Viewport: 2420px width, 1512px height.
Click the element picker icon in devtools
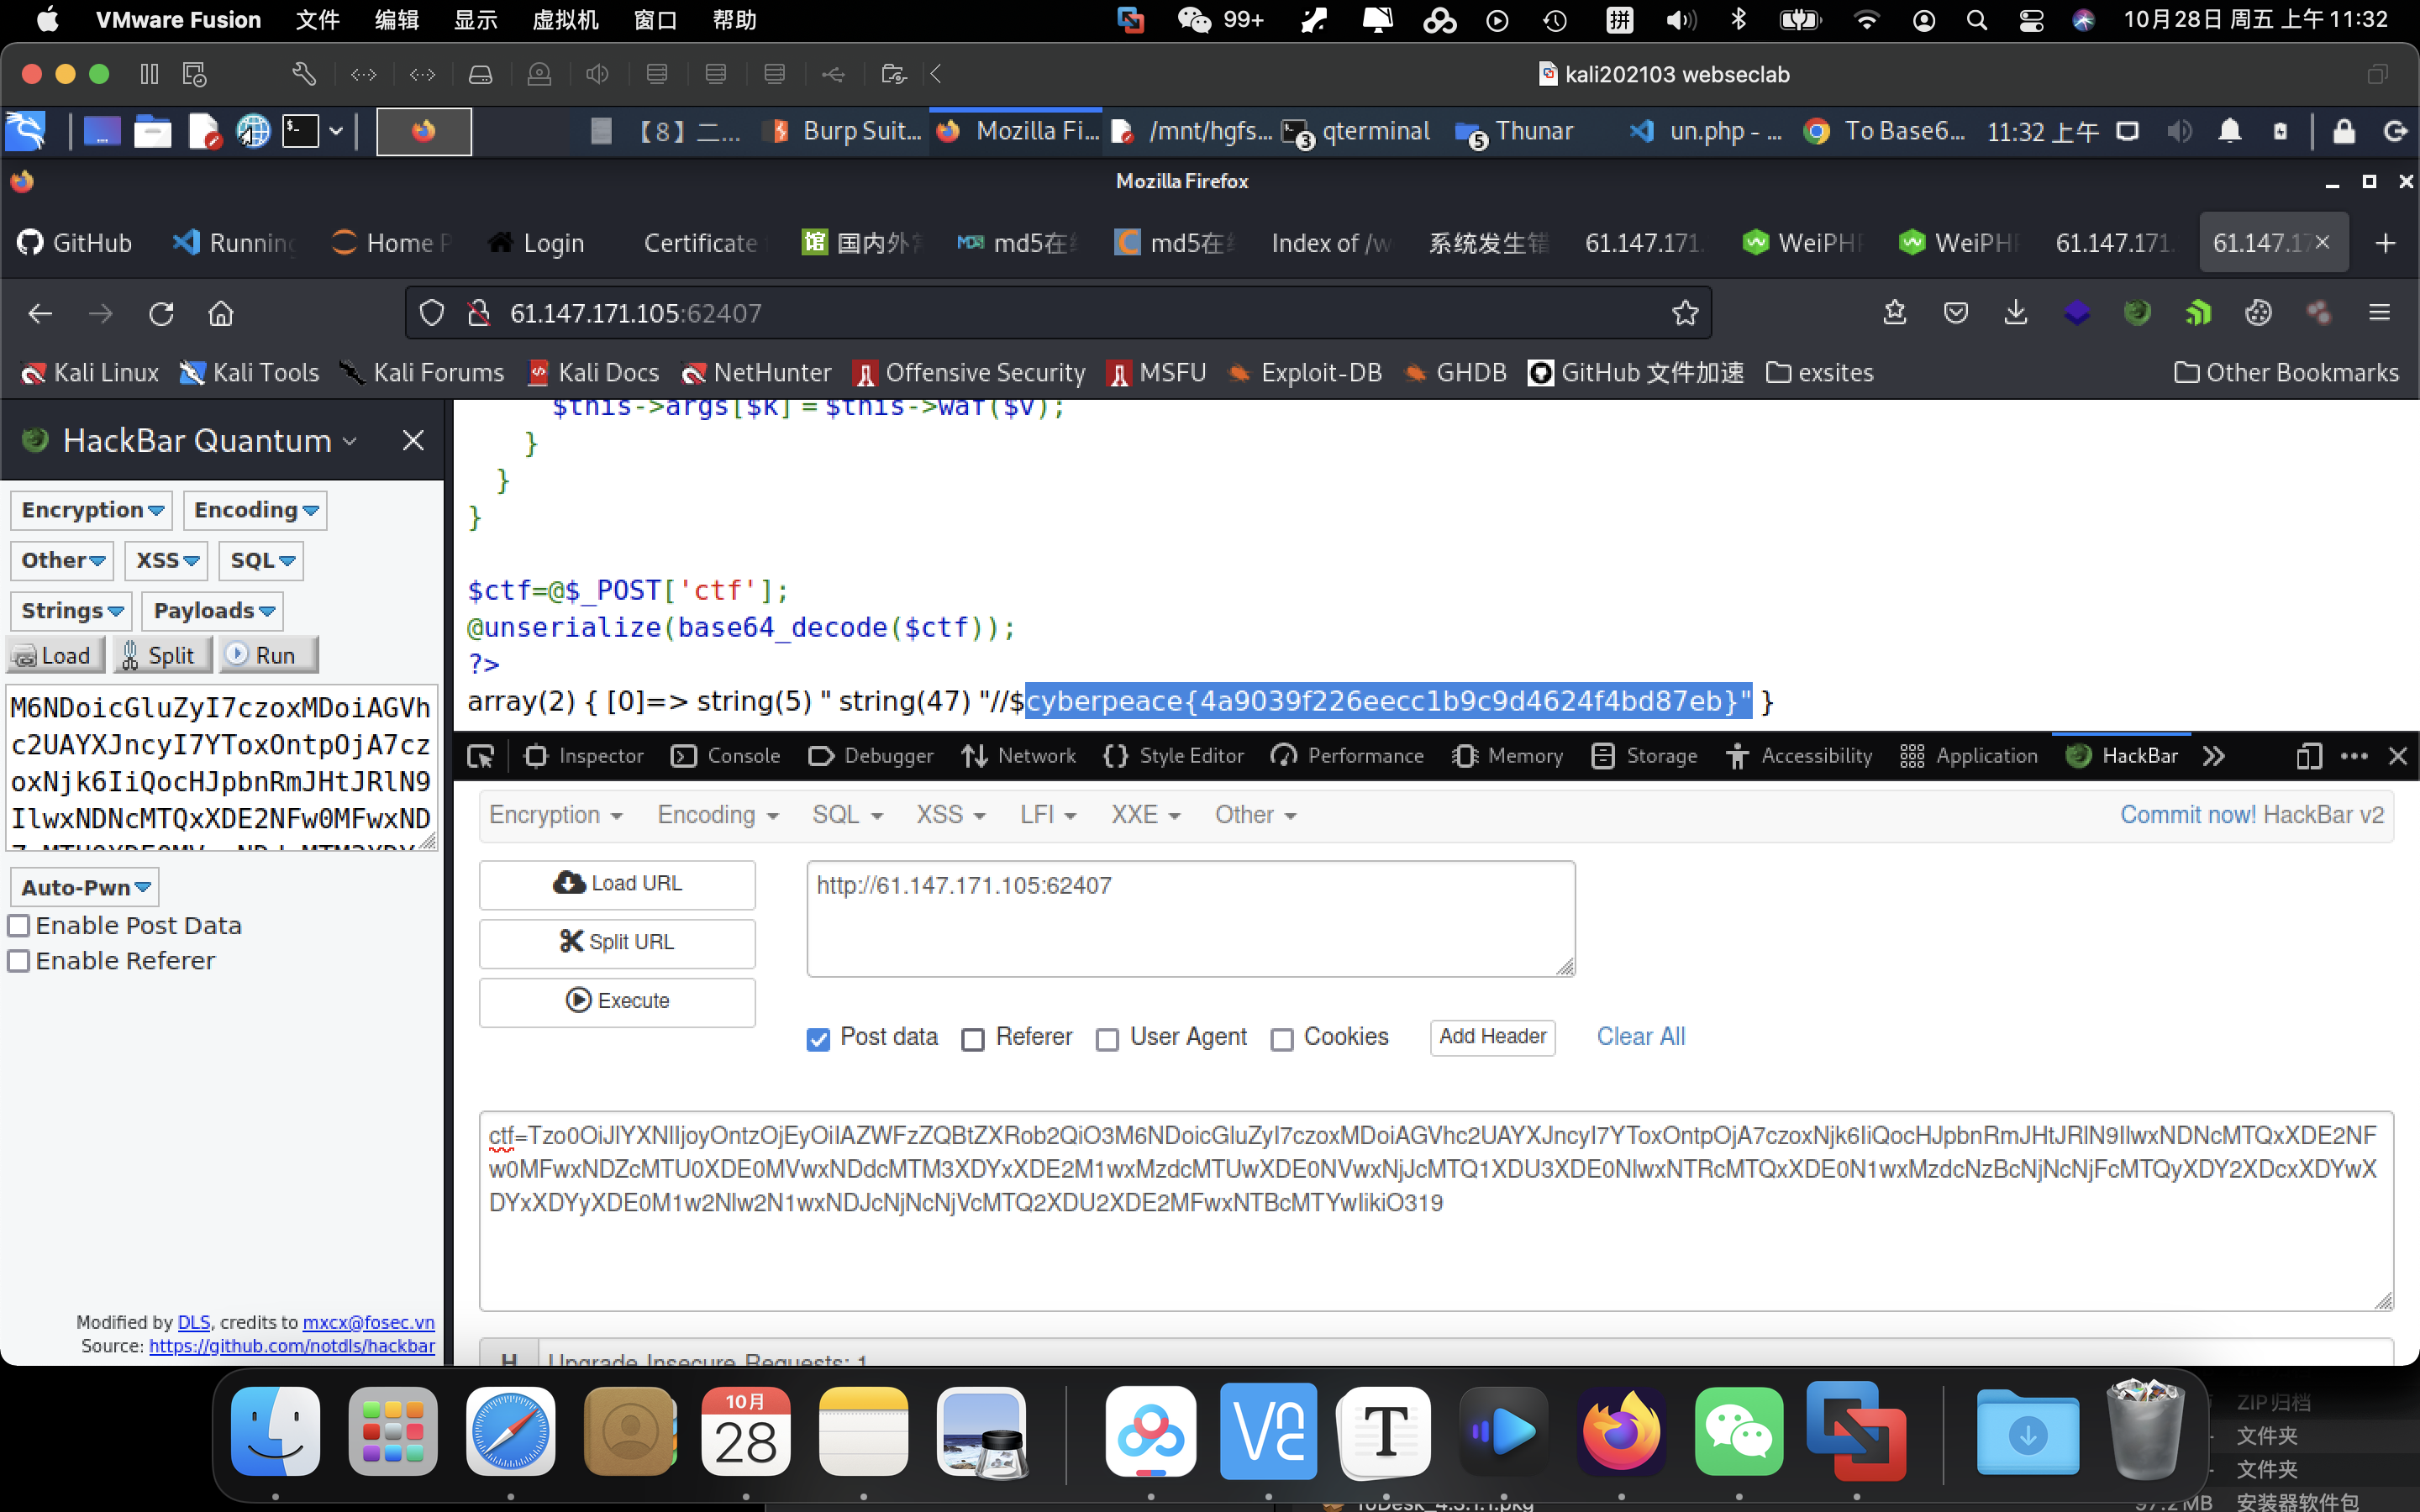click(480, 756)
